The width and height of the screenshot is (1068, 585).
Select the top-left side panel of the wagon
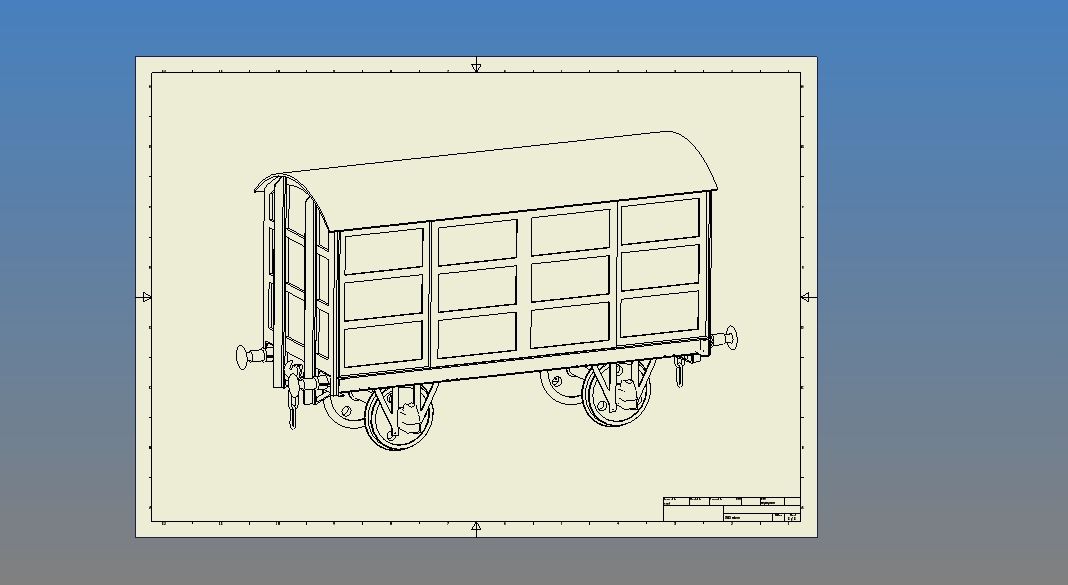383,252
